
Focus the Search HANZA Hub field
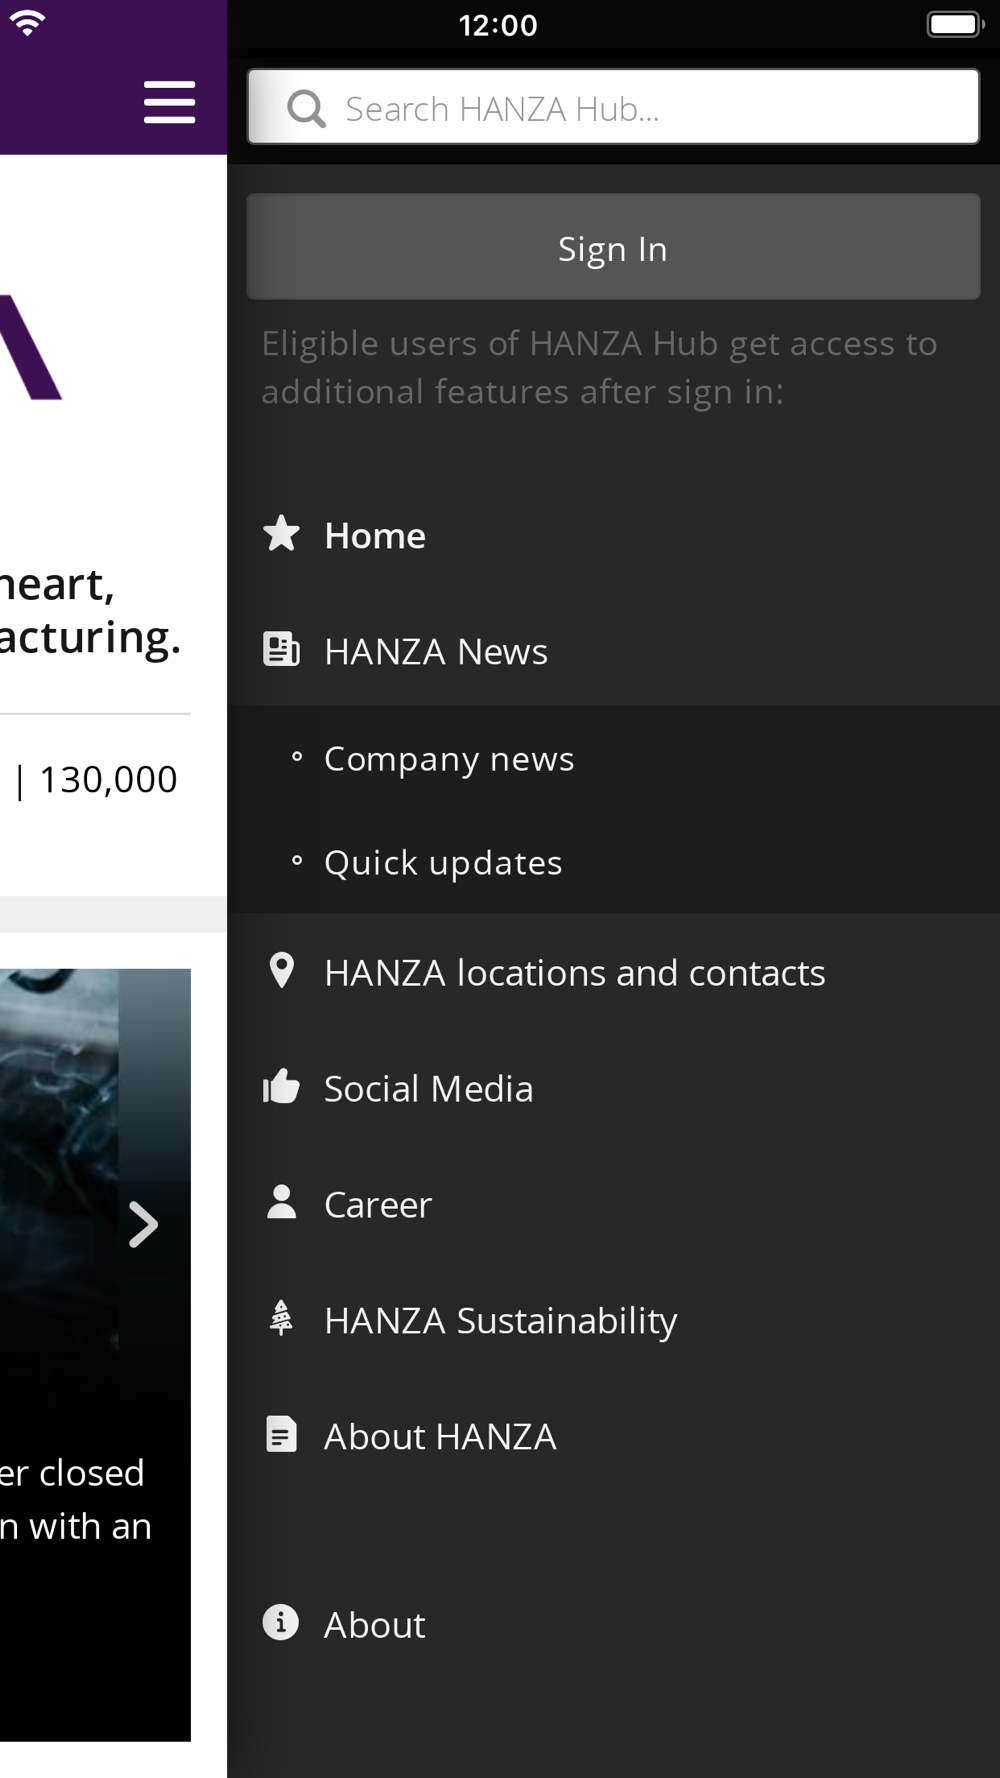coord(640,108)
